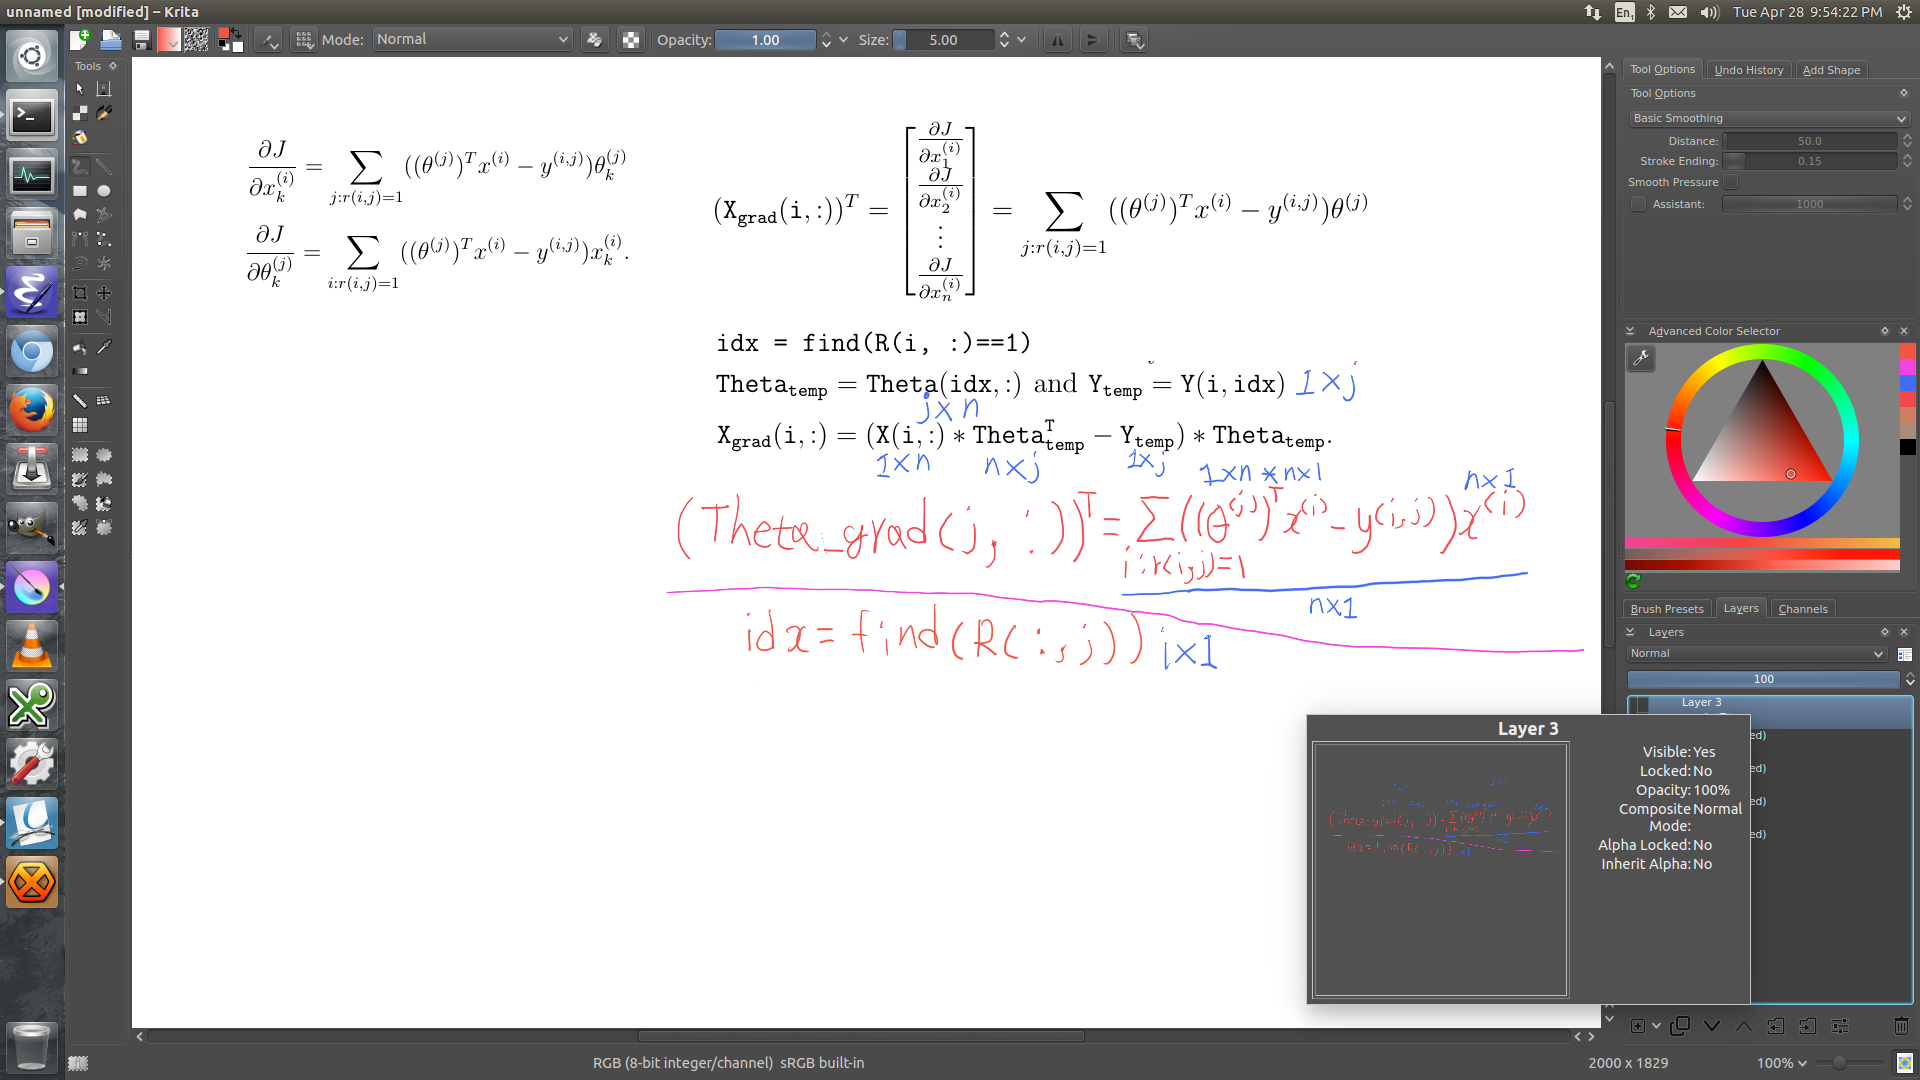Select the Move layer tool
The image size is (1920, 1080).
[x=104, y=293]
